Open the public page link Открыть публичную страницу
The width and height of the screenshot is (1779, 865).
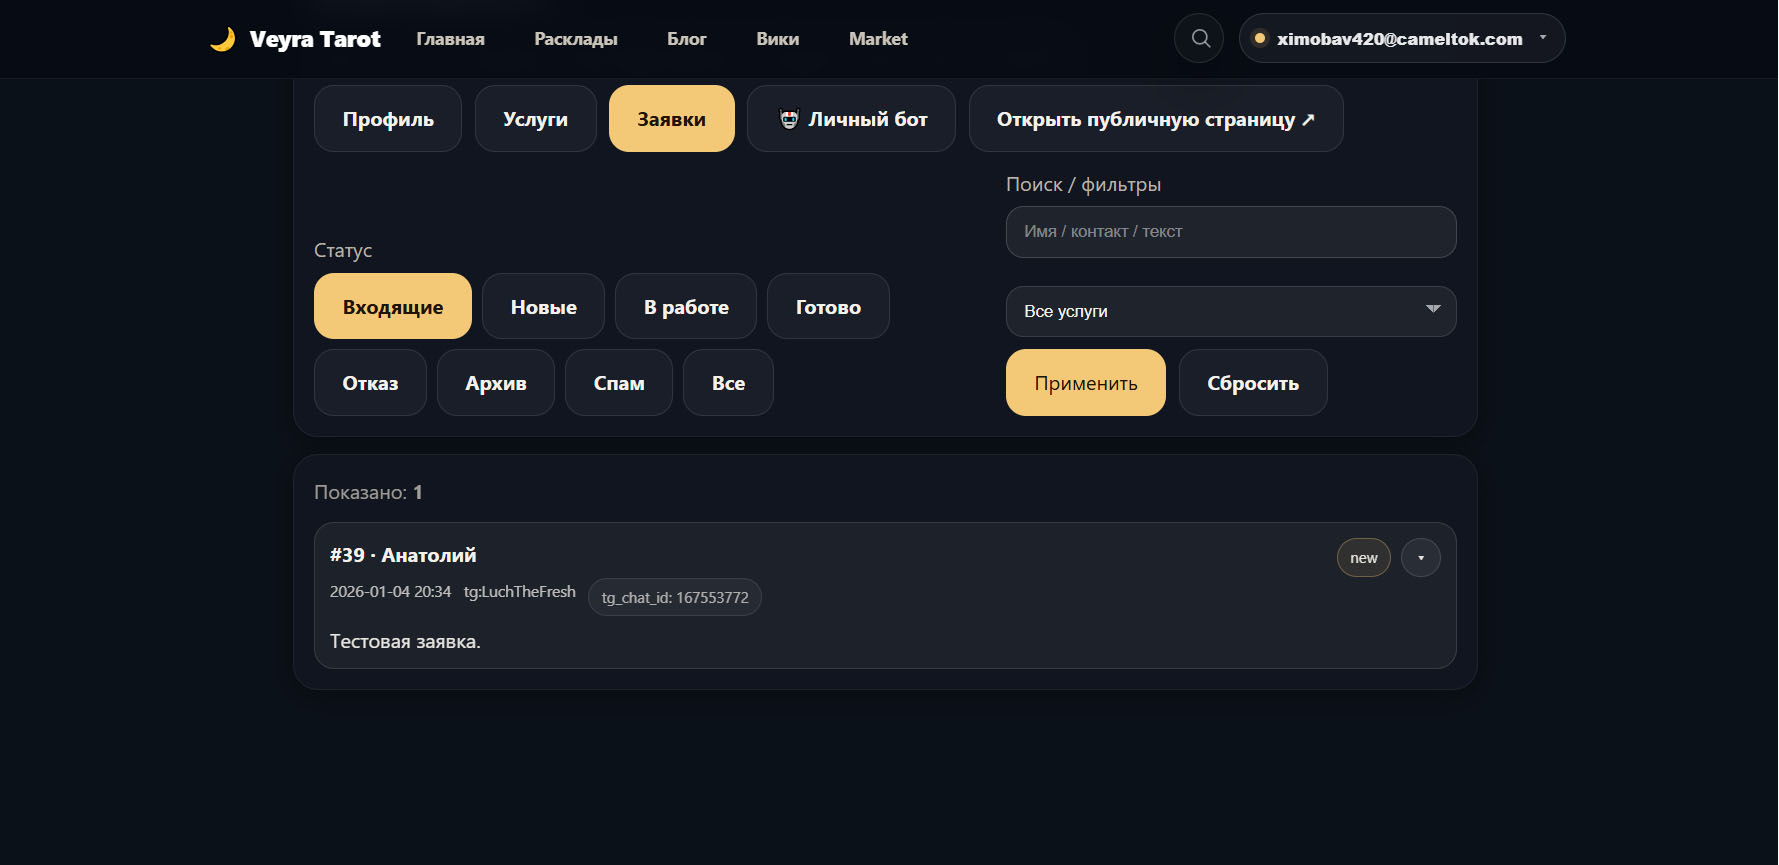tap(1156, 119)
